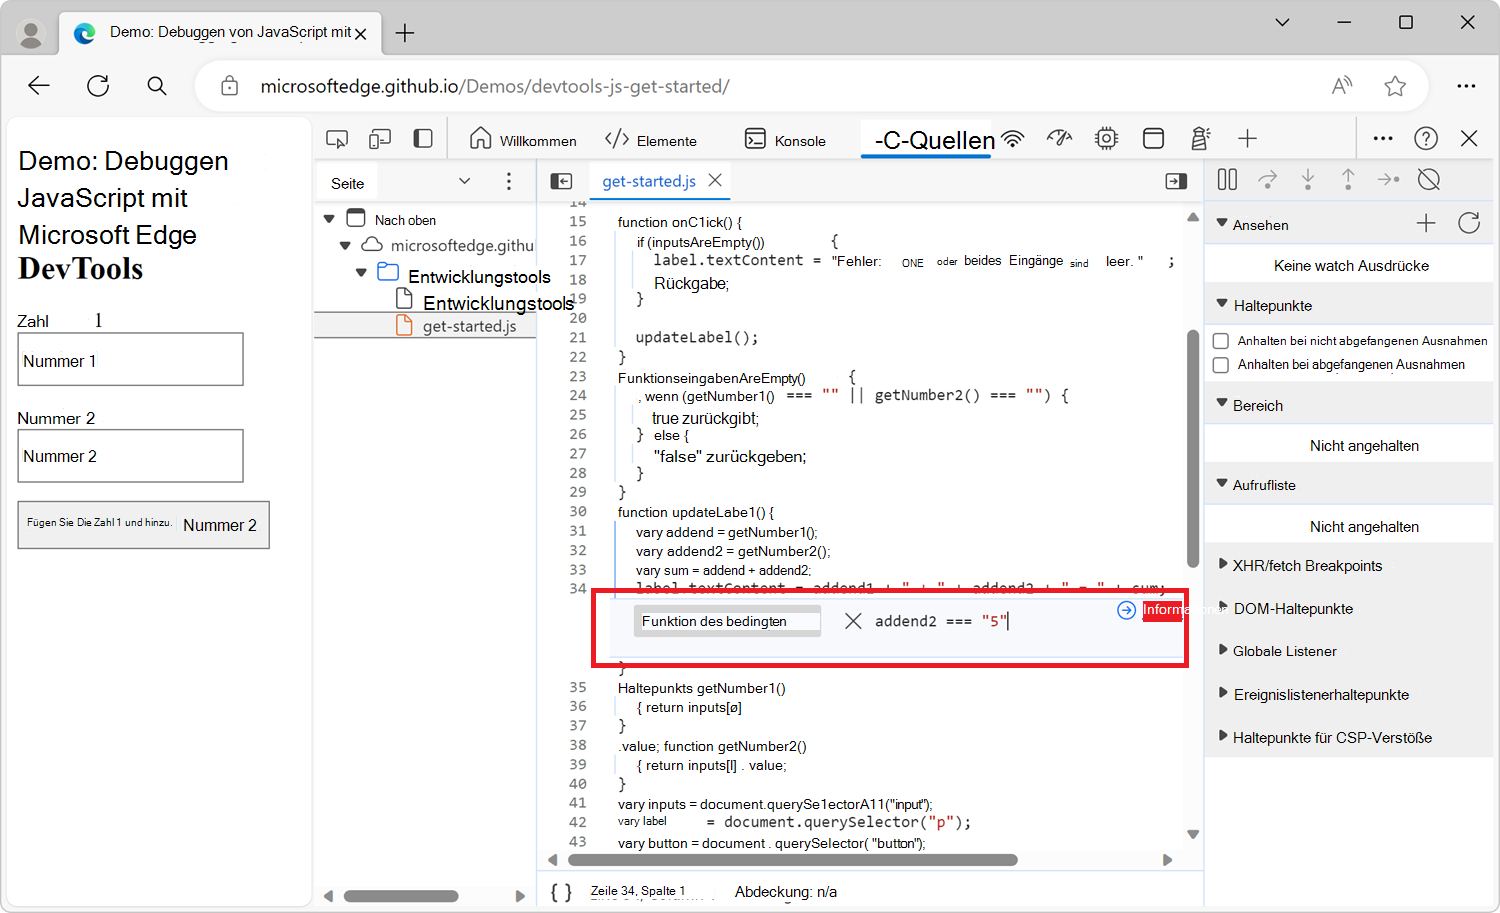Open the Memory tool icon

pos(1106,138)
